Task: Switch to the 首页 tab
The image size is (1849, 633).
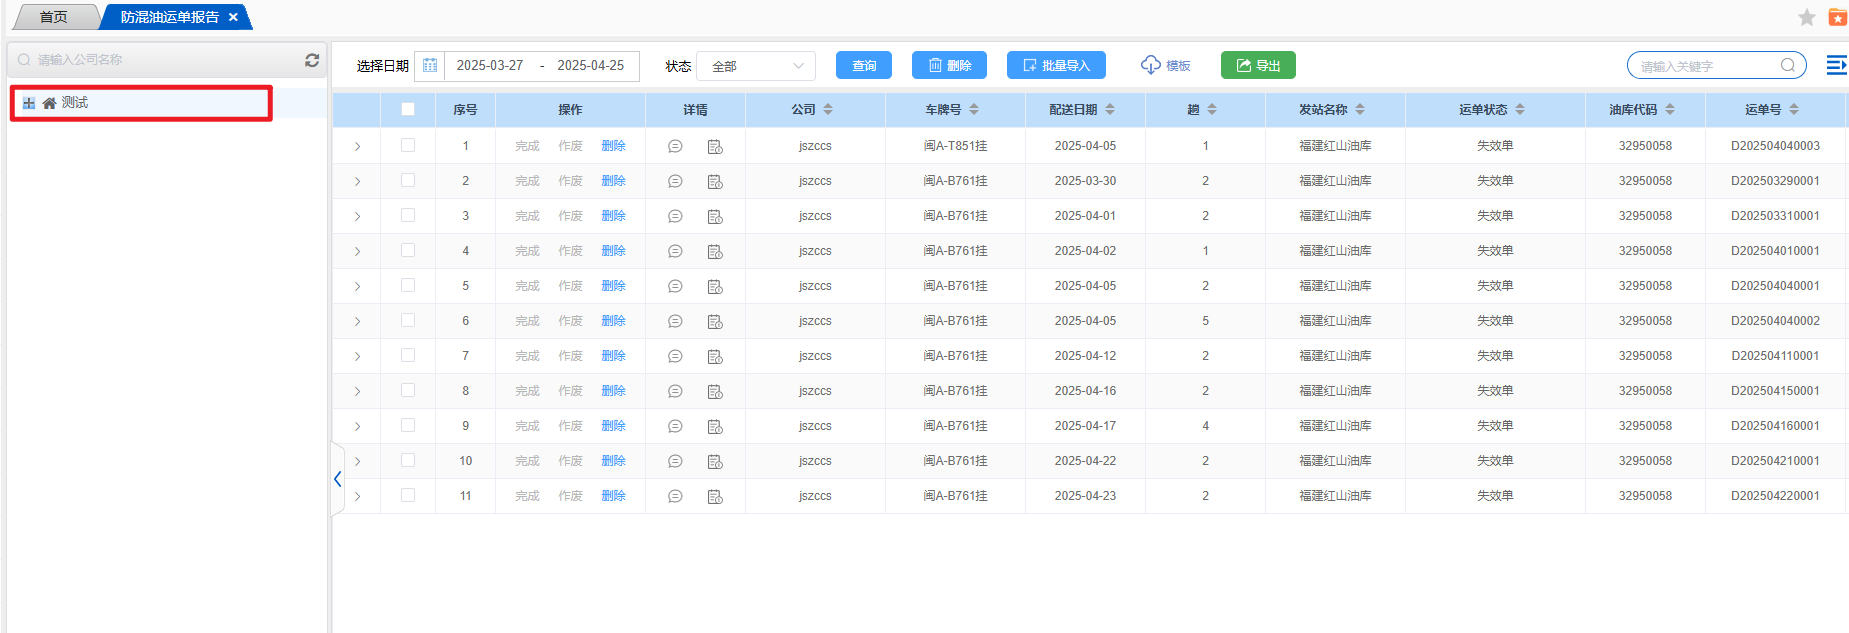Action: click(54, 17)
